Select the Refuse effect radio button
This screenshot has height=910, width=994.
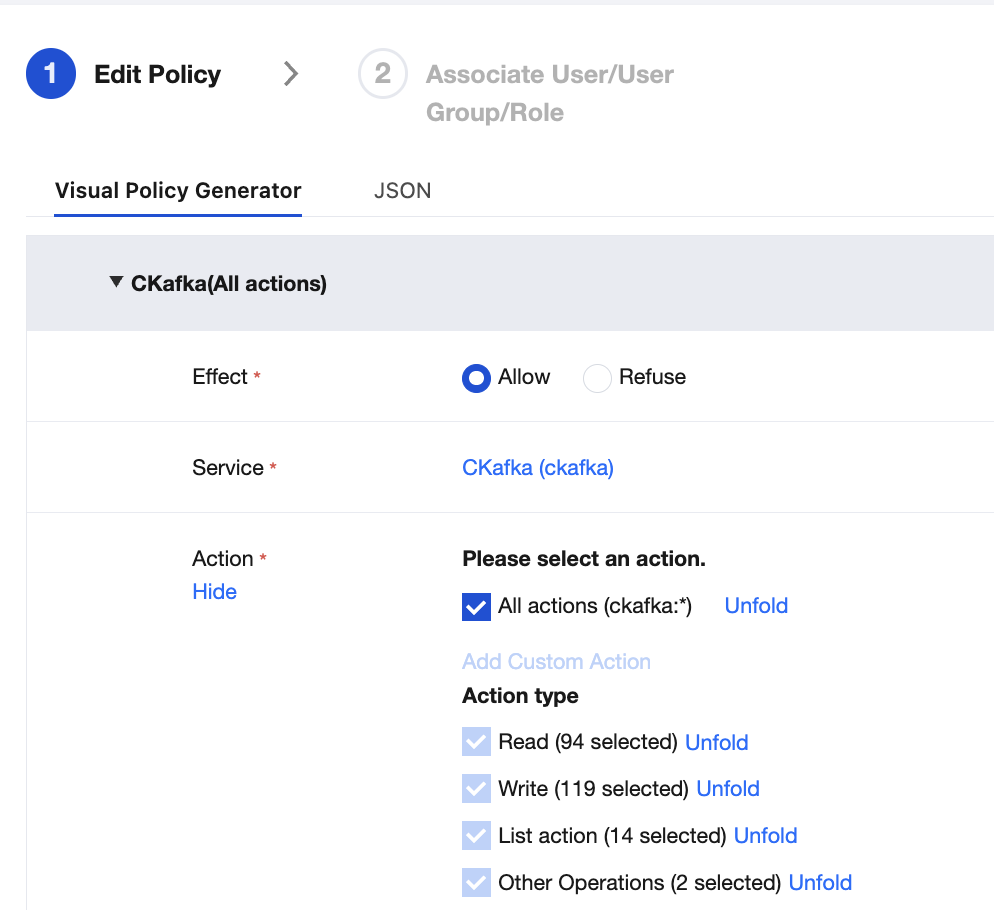click(597, 378)
